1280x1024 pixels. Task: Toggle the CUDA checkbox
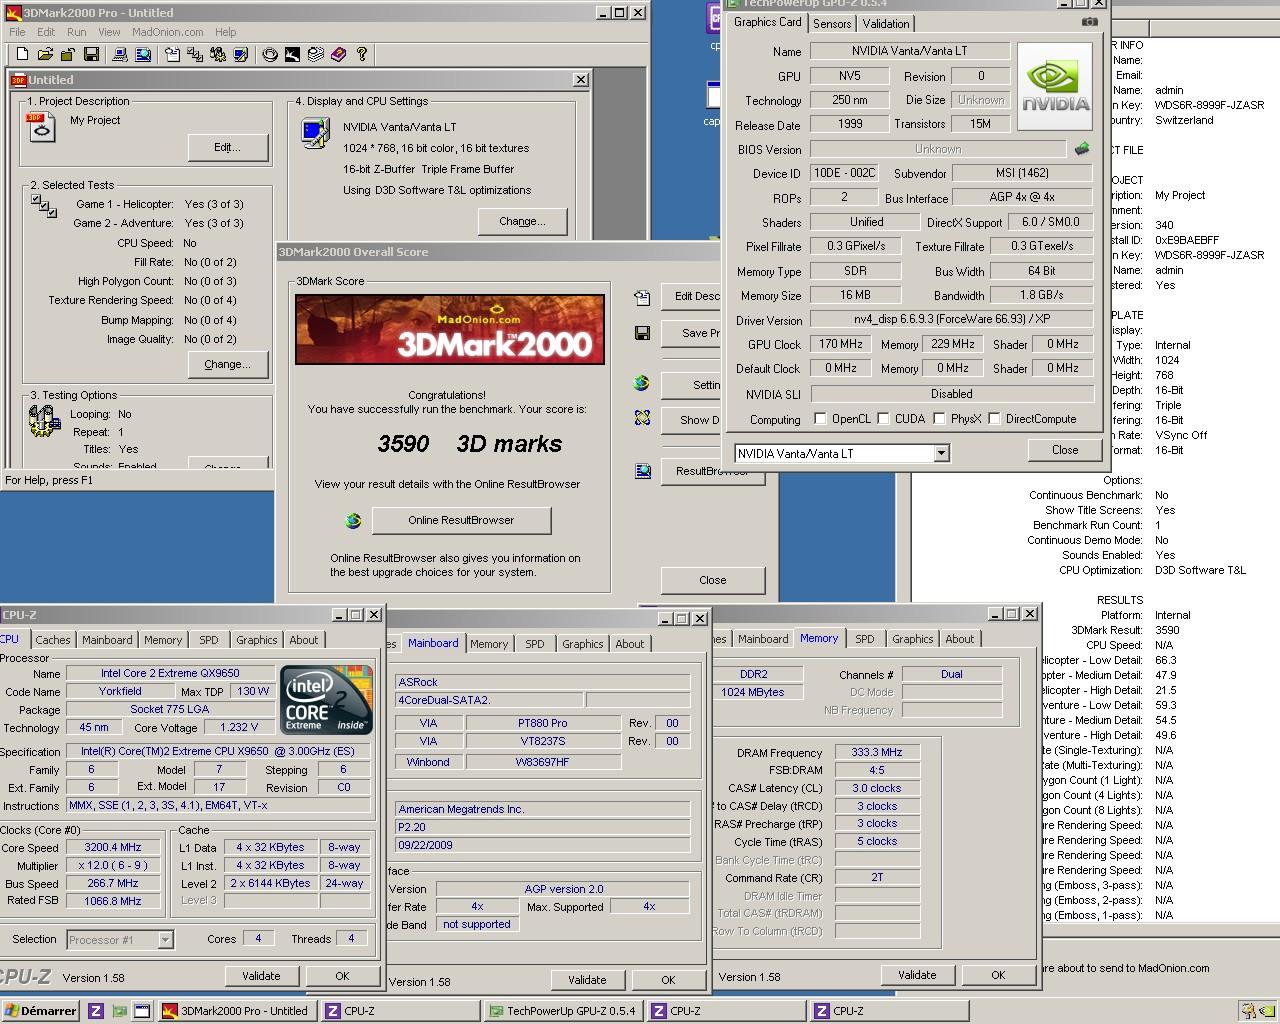[884, 419]
